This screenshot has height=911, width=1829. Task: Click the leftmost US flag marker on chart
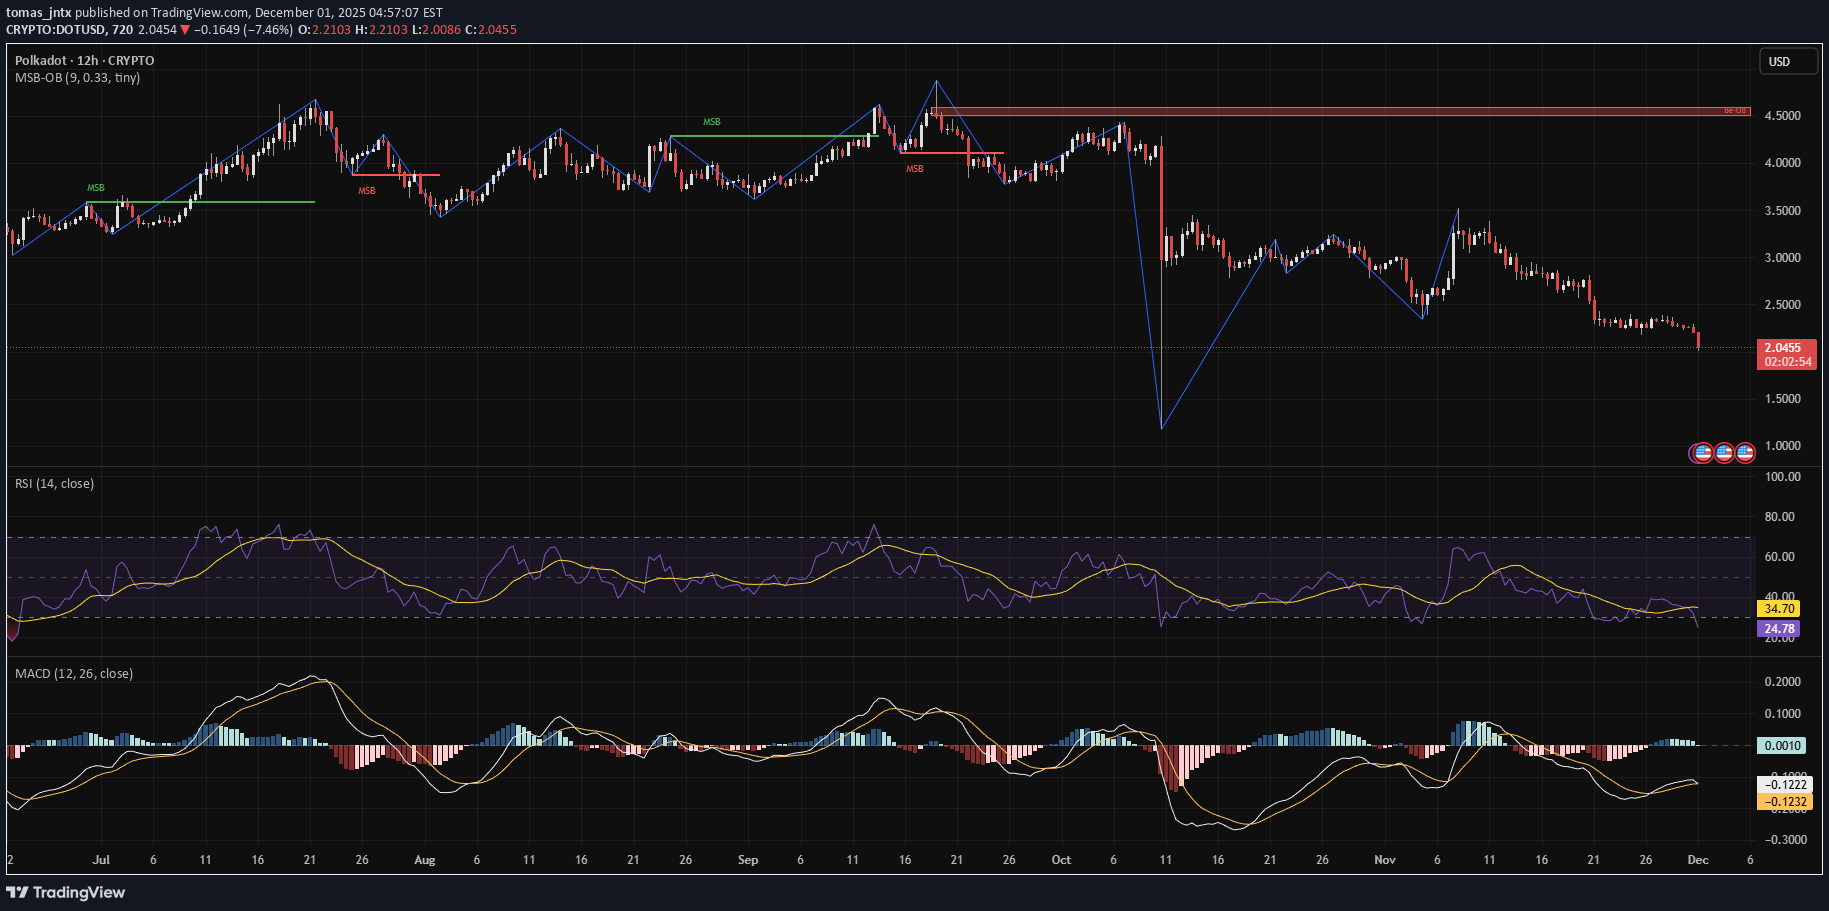click(1703, 453)
